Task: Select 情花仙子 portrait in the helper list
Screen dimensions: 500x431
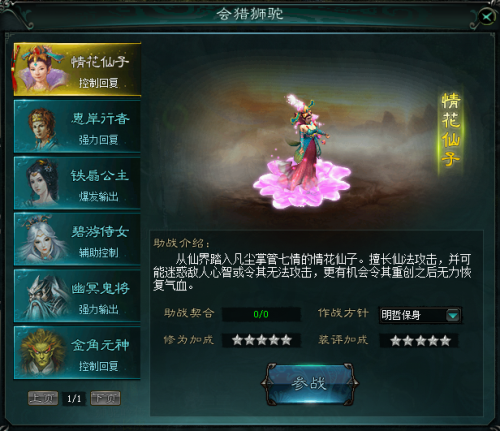Action: tap(39, 69)
